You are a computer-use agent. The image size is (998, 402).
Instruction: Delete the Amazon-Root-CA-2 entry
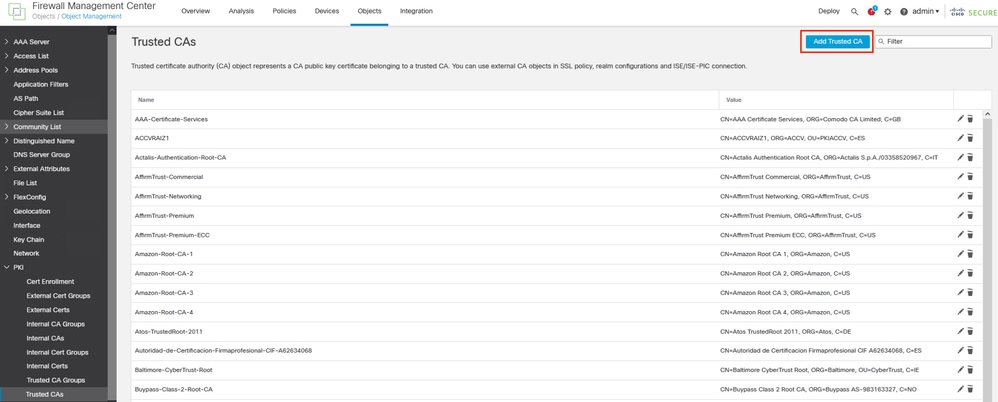point(970,273)
